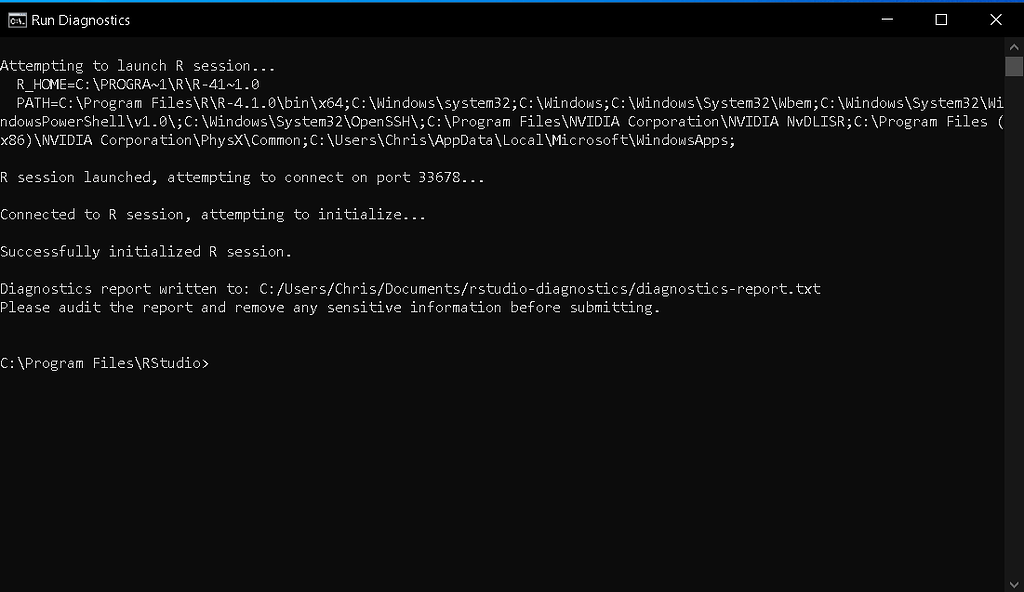The width and height of the screenshot is (1024, 592).
Task: Click the port 33678 connection message
Action: pyautogui.click(x=240, y=177)
